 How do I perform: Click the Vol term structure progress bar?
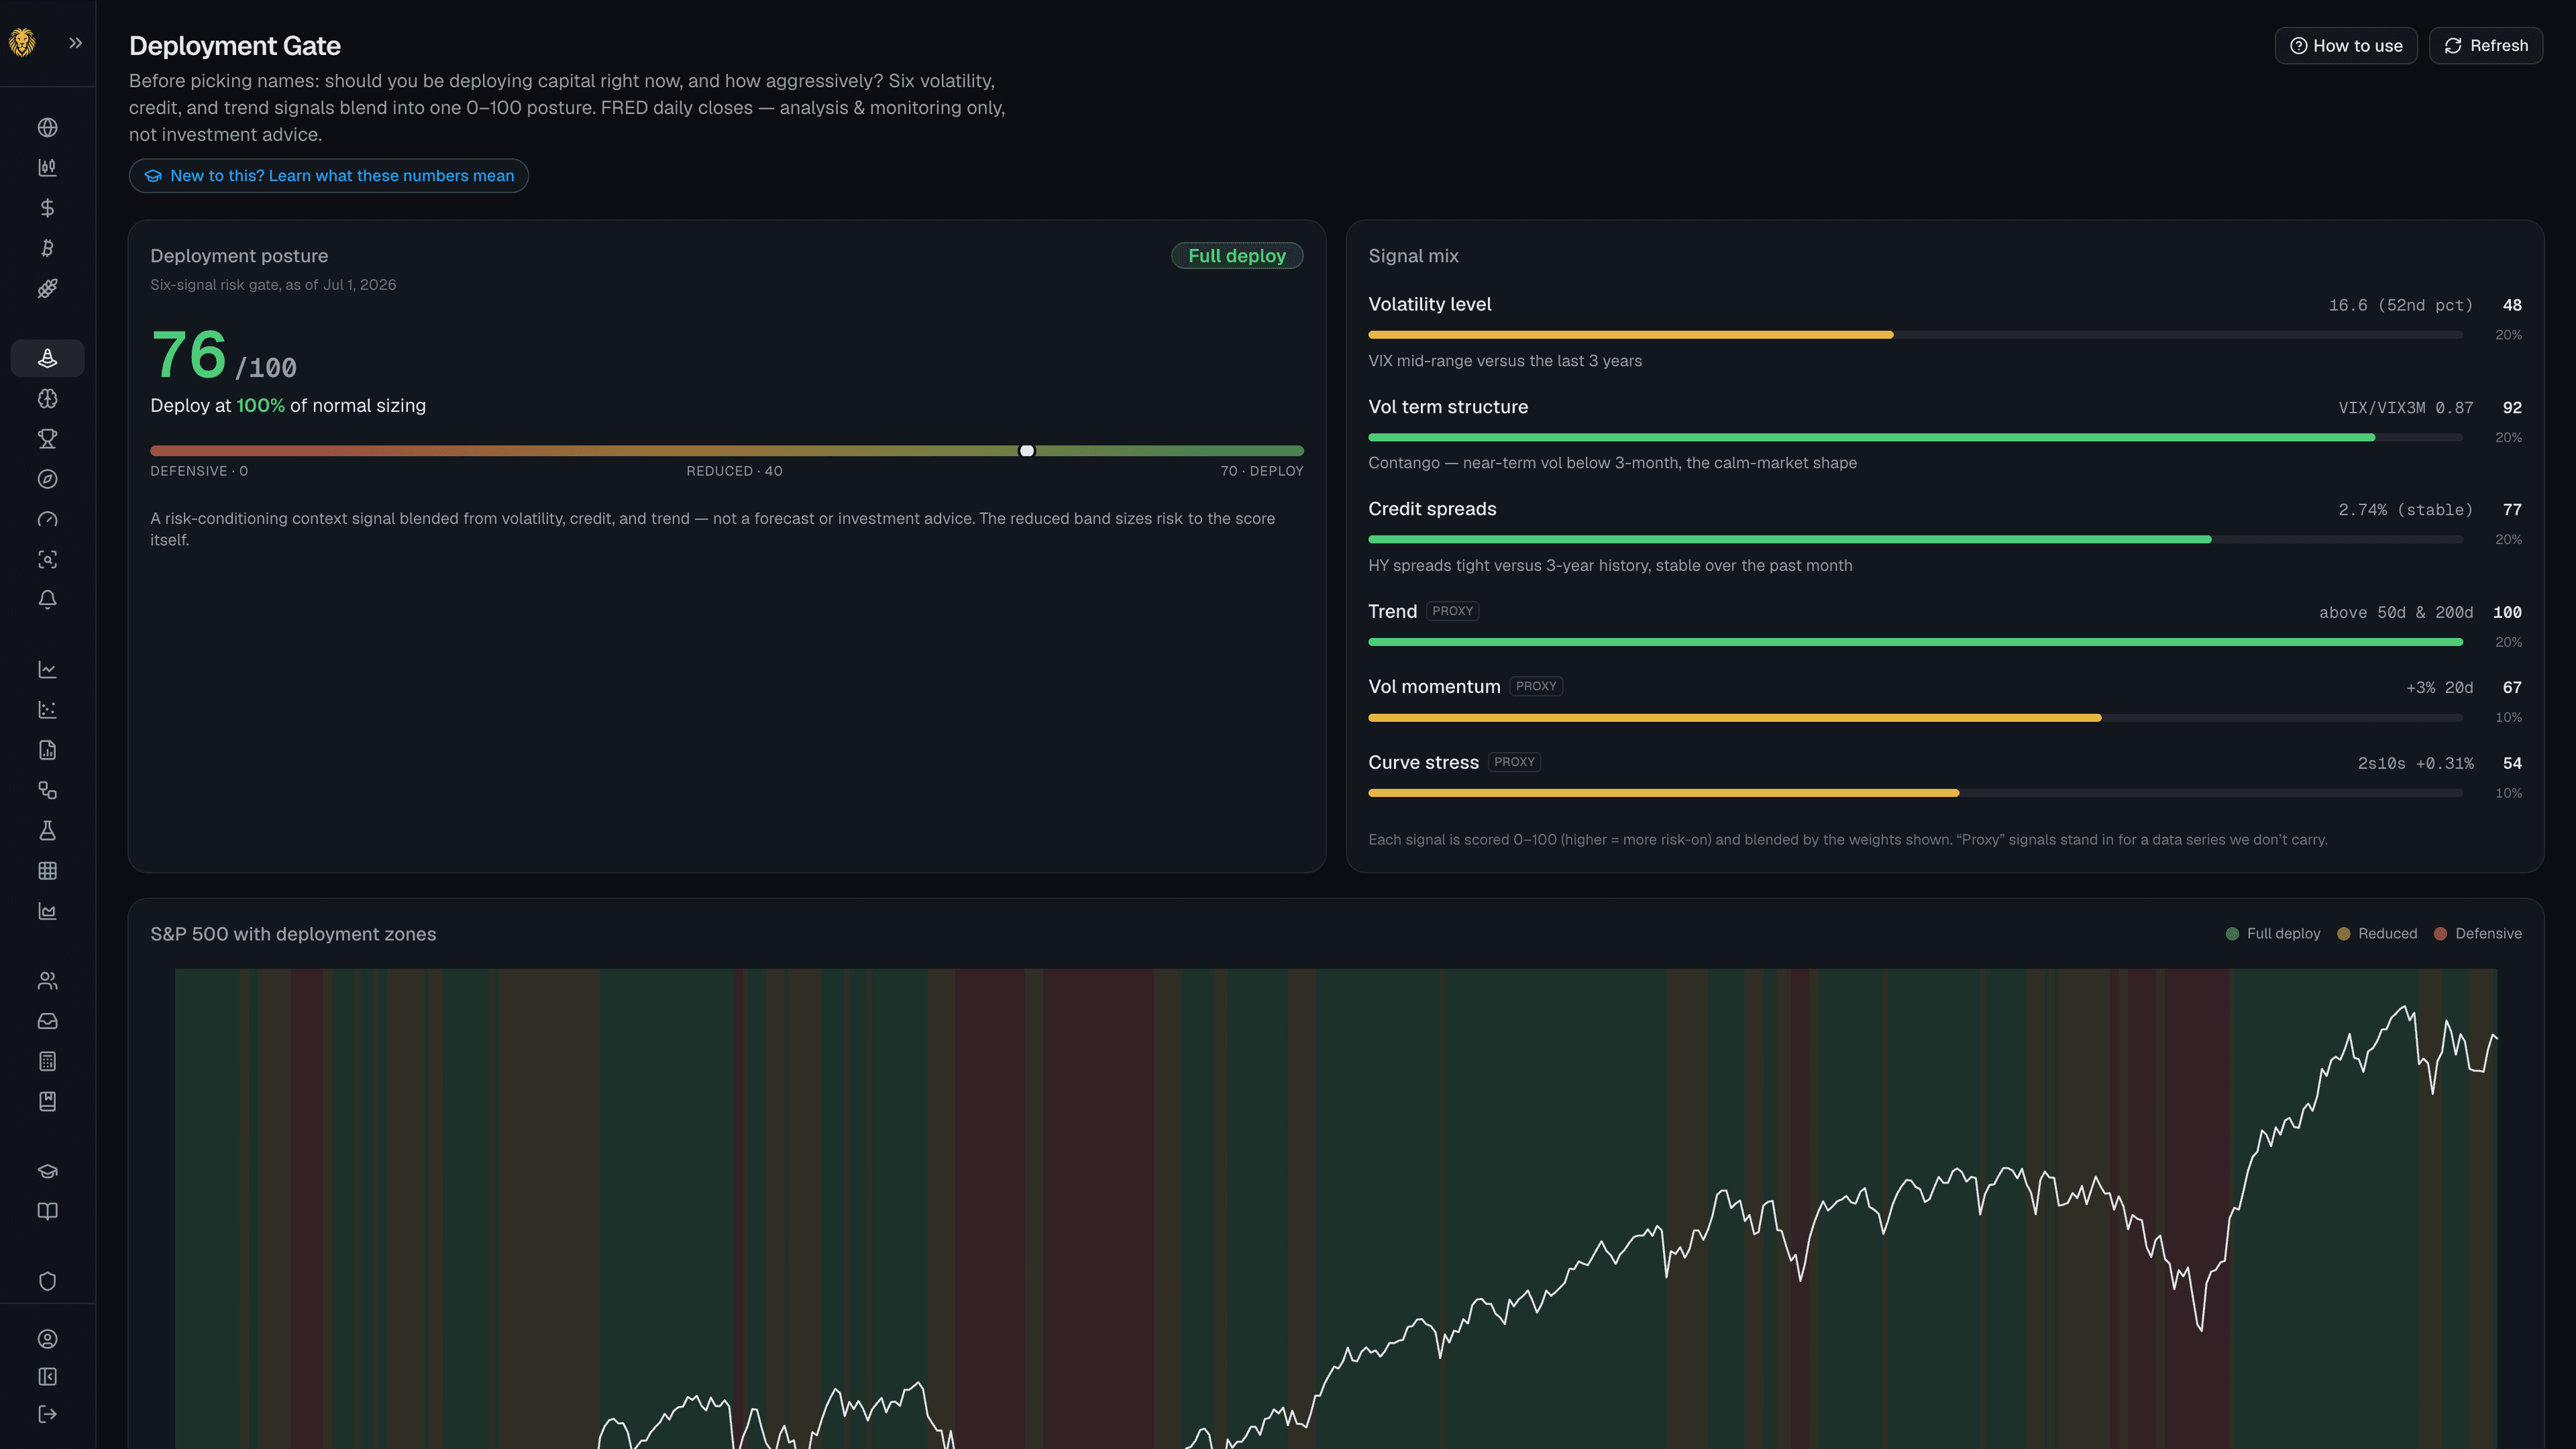click(1915, 438)
